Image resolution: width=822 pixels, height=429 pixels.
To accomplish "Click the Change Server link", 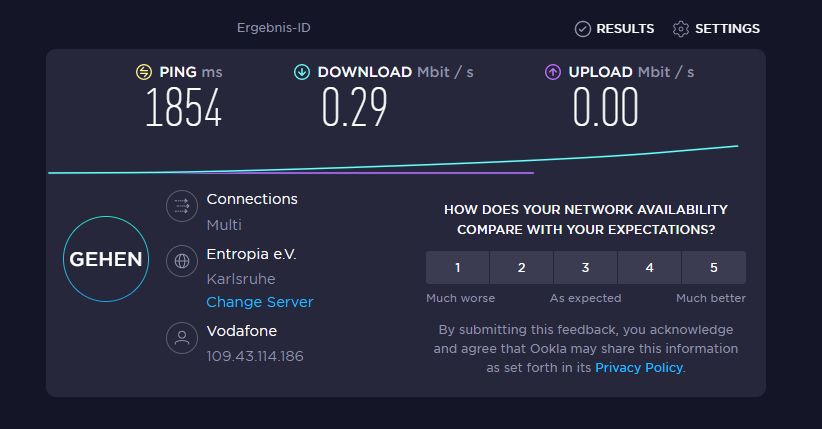I will 260,302.
